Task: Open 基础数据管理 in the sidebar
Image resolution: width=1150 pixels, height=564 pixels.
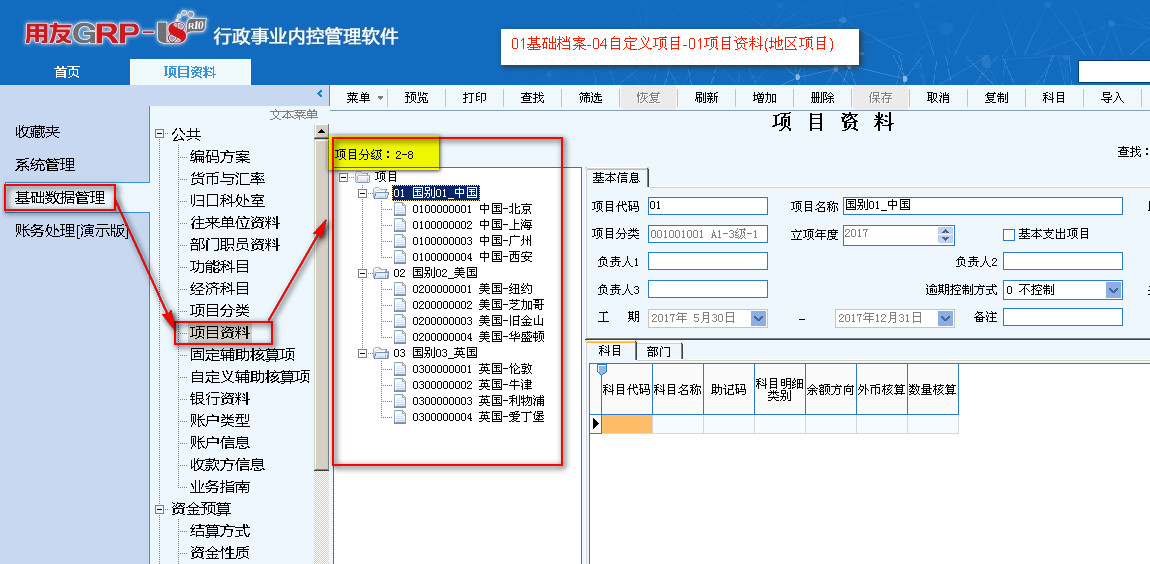Action: (x=60, y=198)
